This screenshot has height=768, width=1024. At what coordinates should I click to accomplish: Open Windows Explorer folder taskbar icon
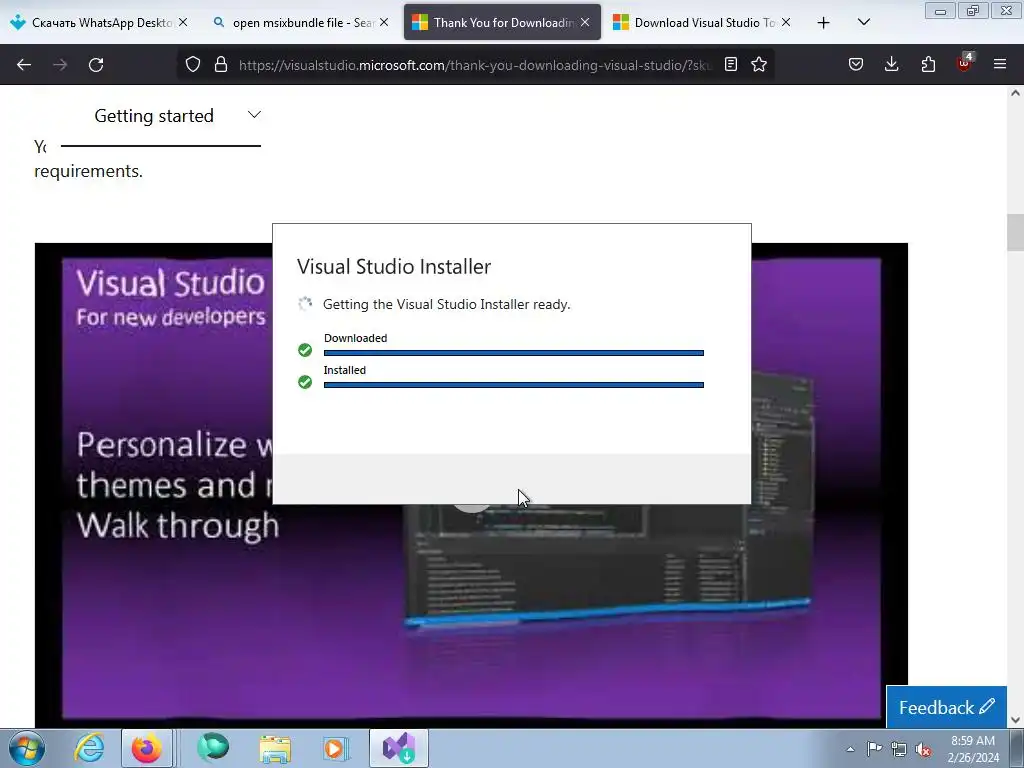tap(275, 748)
